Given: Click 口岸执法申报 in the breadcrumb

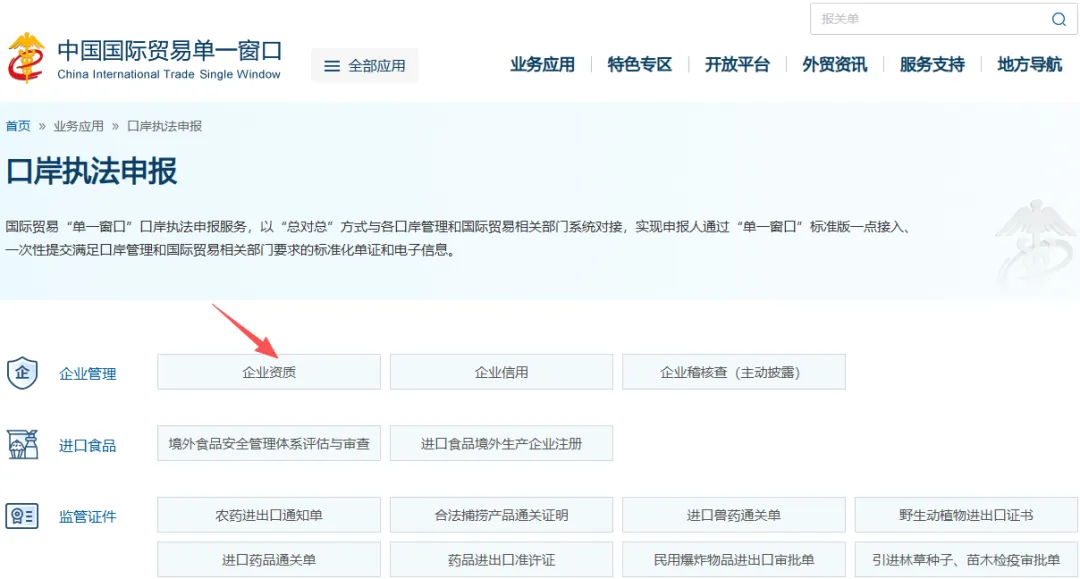Looking at the screenshot, I should click(165, 126).
